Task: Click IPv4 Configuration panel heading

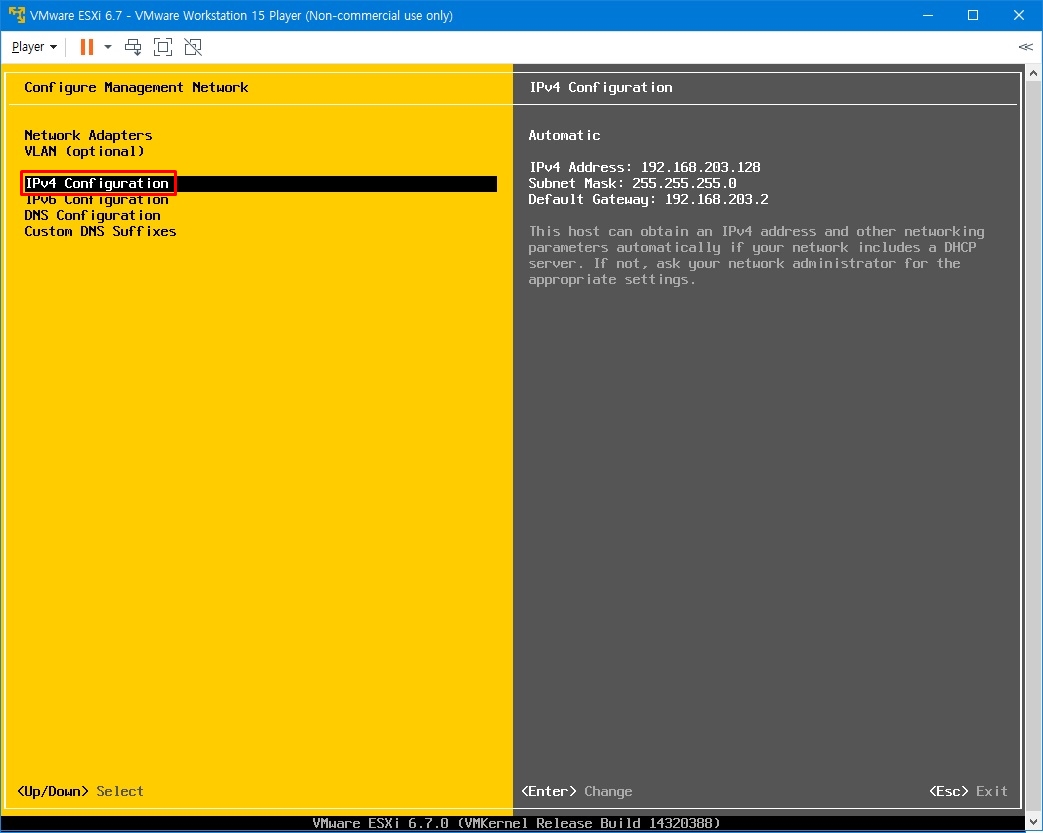Action: [x=601, y=87]
